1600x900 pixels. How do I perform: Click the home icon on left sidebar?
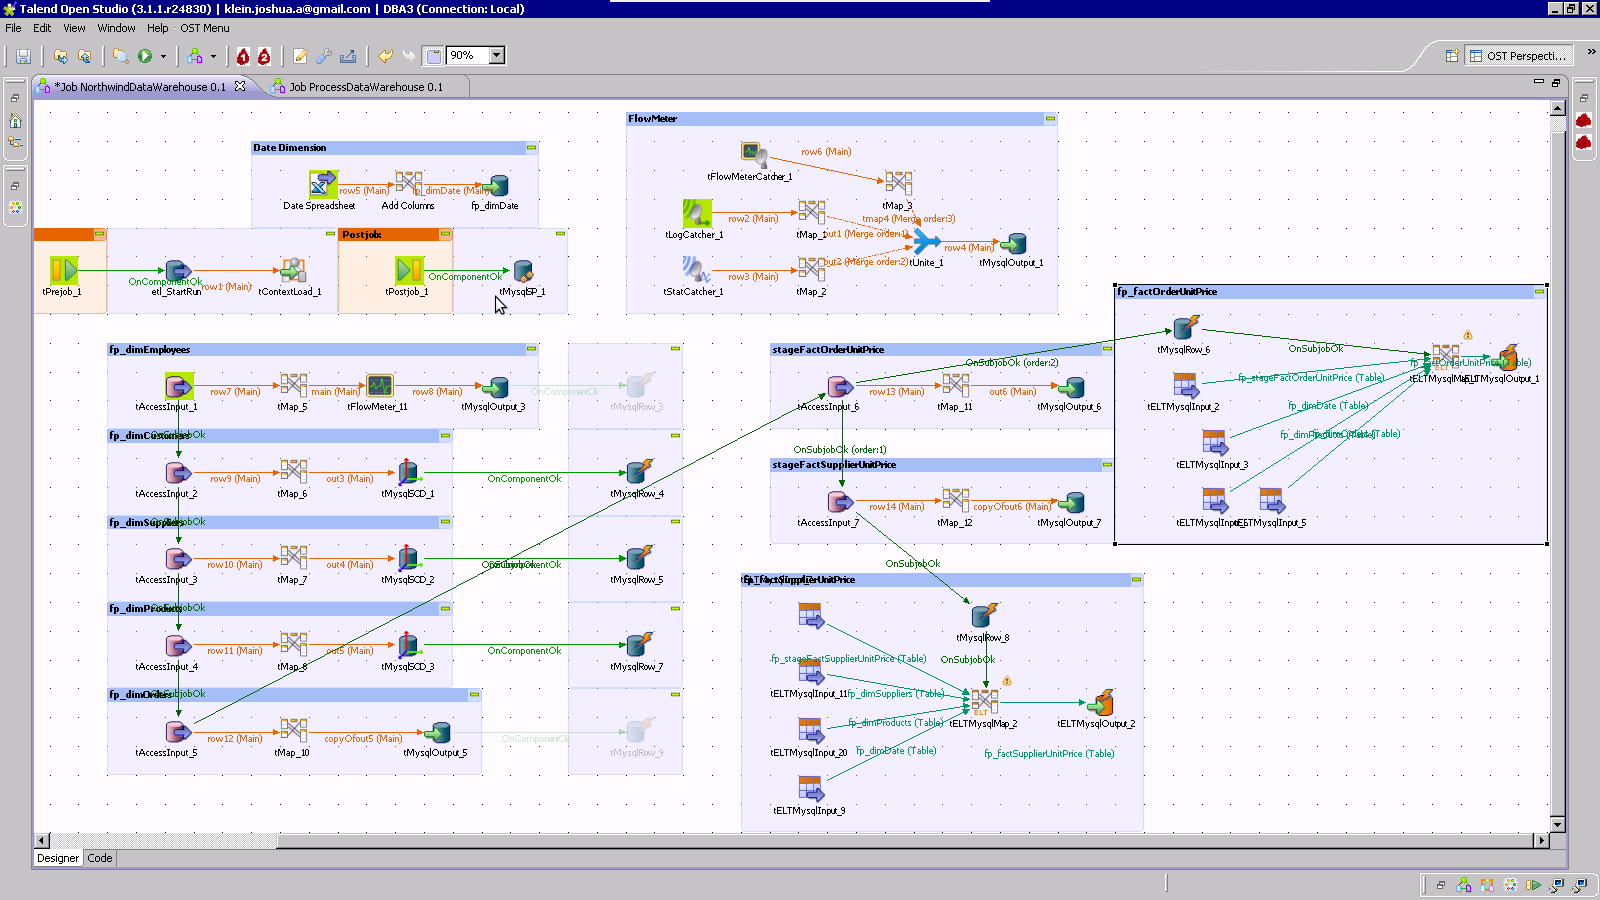click(x=15, y=121)
